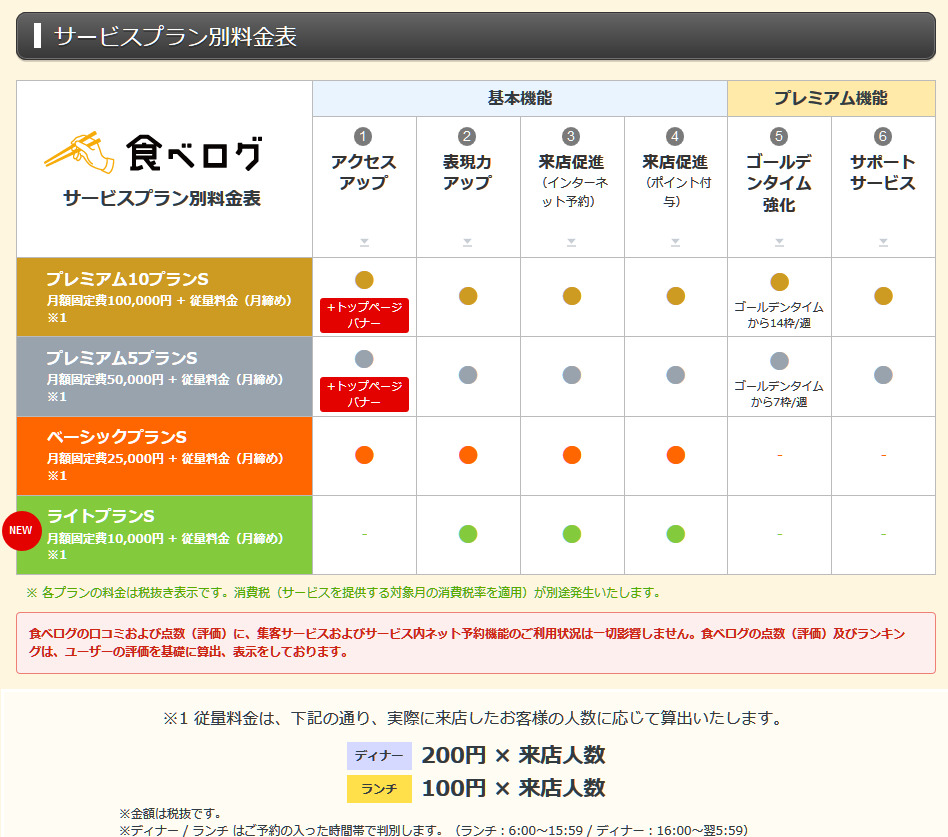Click the number 5 circle above ゴールデンタイム強化
948x837 pixels.
point(779,137)
